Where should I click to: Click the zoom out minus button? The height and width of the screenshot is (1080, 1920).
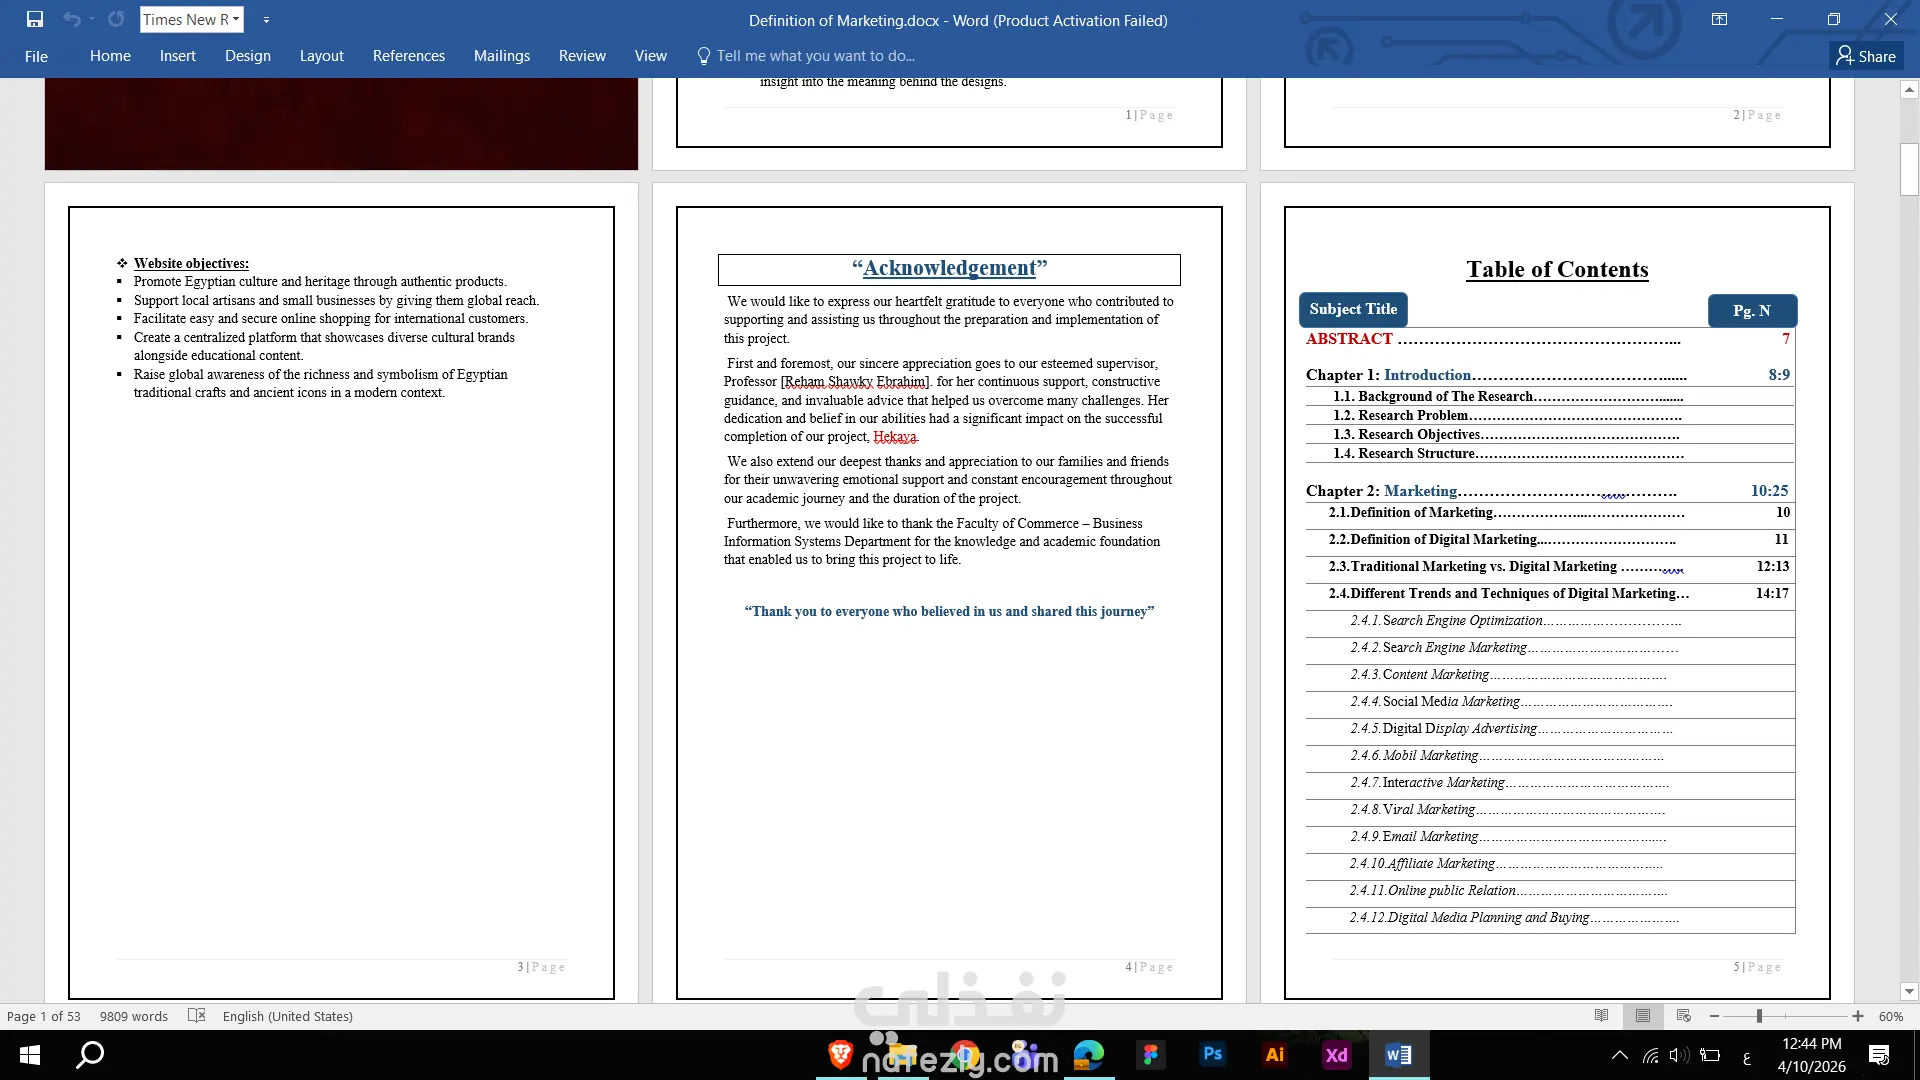1714,1016
